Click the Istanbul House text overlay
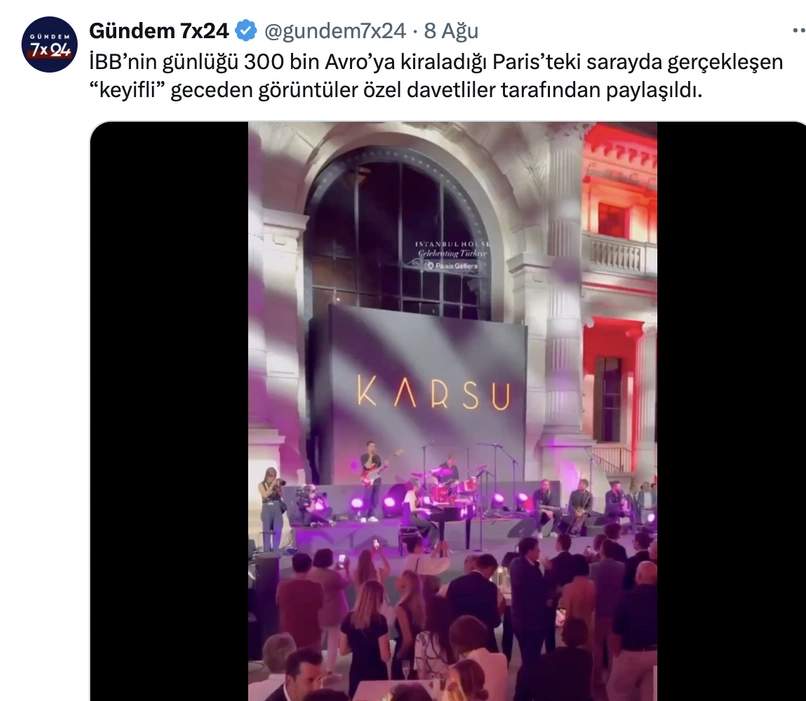 (x=452, y=244)
